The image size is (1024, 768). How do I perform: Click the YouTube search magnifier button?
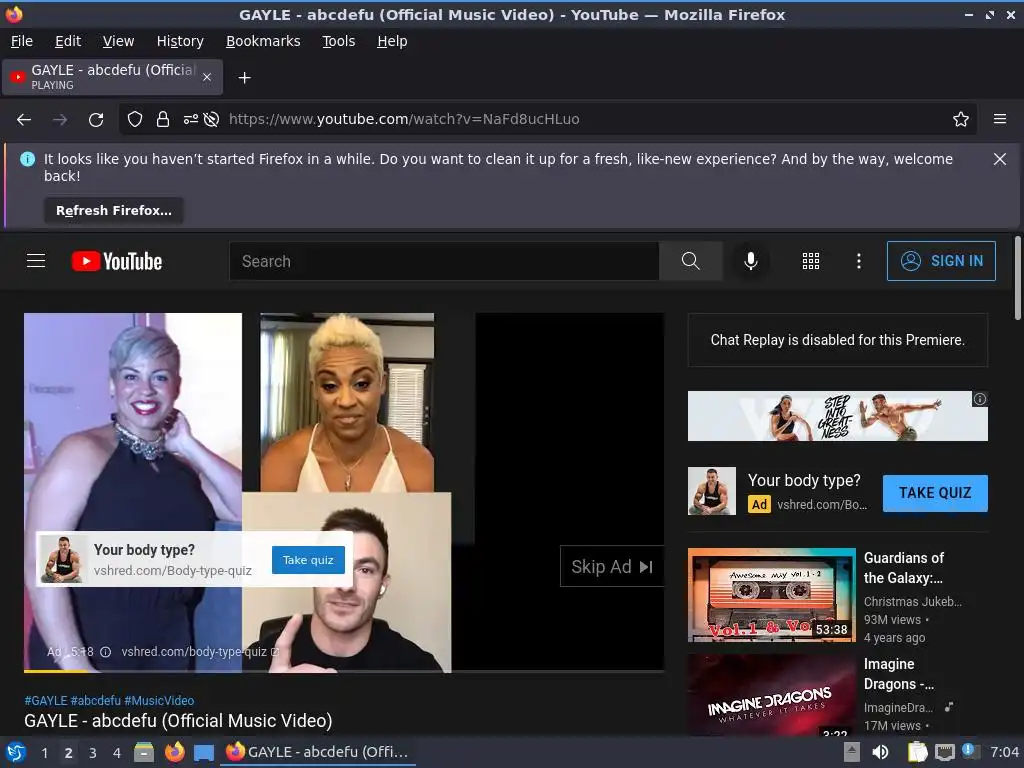point(690,261)
